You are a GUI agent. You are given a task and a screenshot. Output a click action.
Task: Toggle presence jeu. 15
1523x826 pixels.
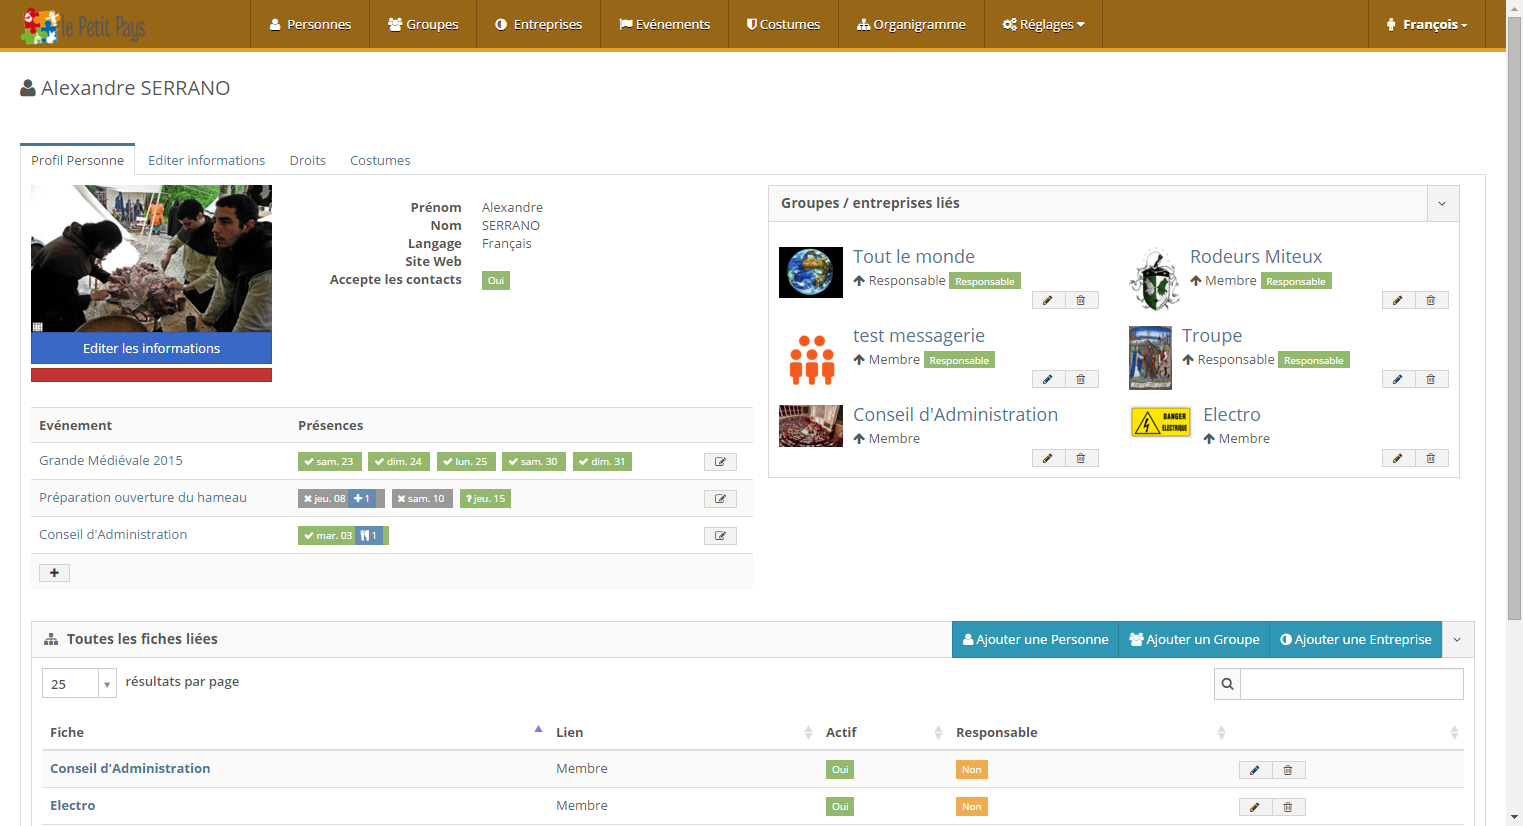pos(485,499)
